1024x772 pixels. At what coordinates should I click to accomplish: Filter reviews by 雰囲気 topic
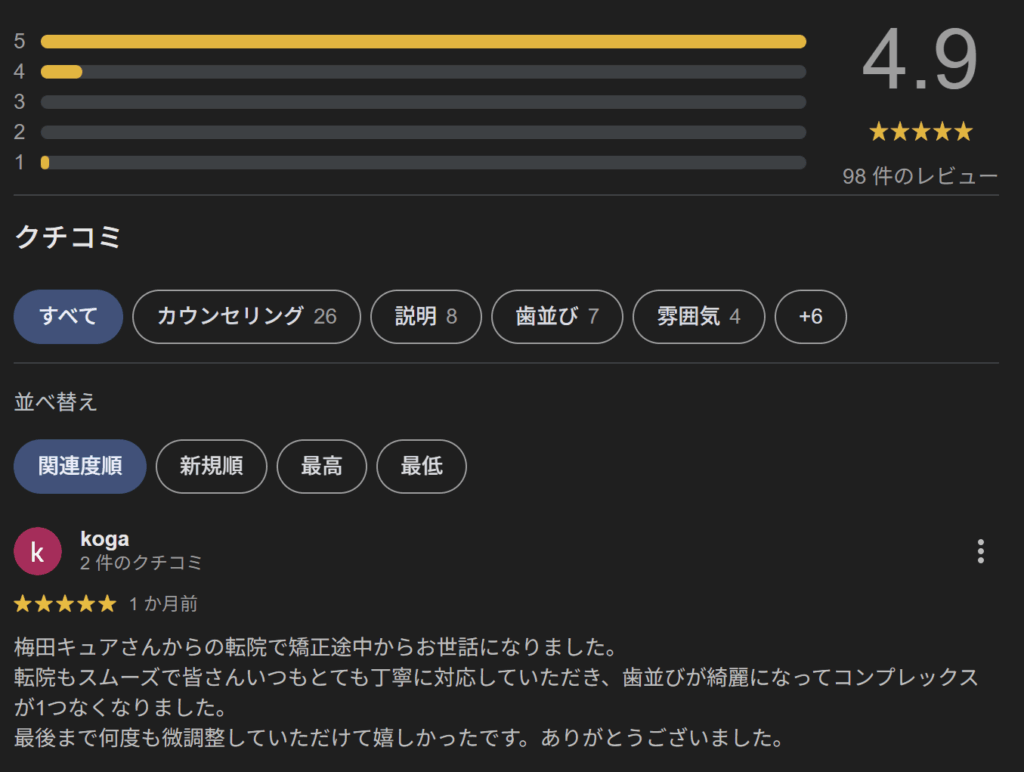tap(698, 317)
